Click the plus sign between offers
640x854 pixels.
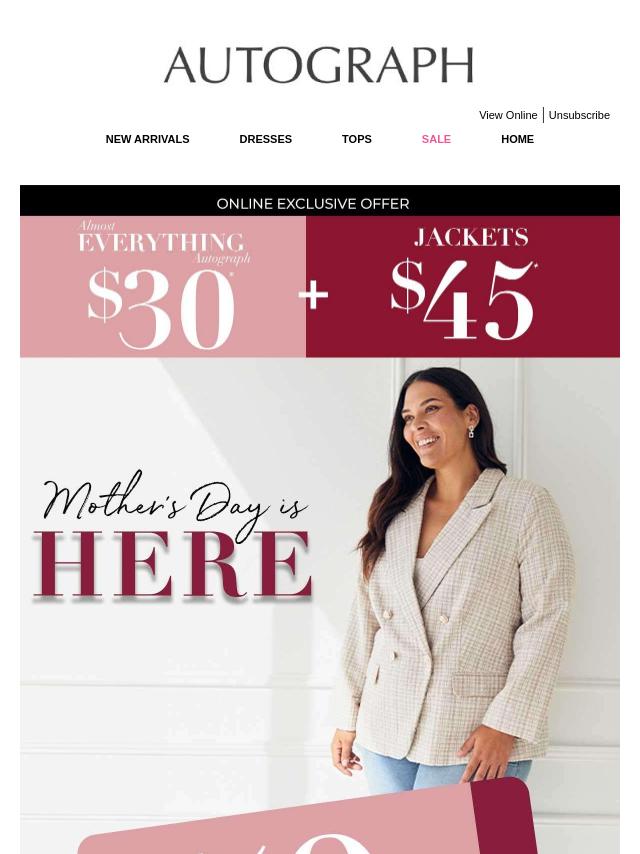pyautogui.click(x=313, y=295)
